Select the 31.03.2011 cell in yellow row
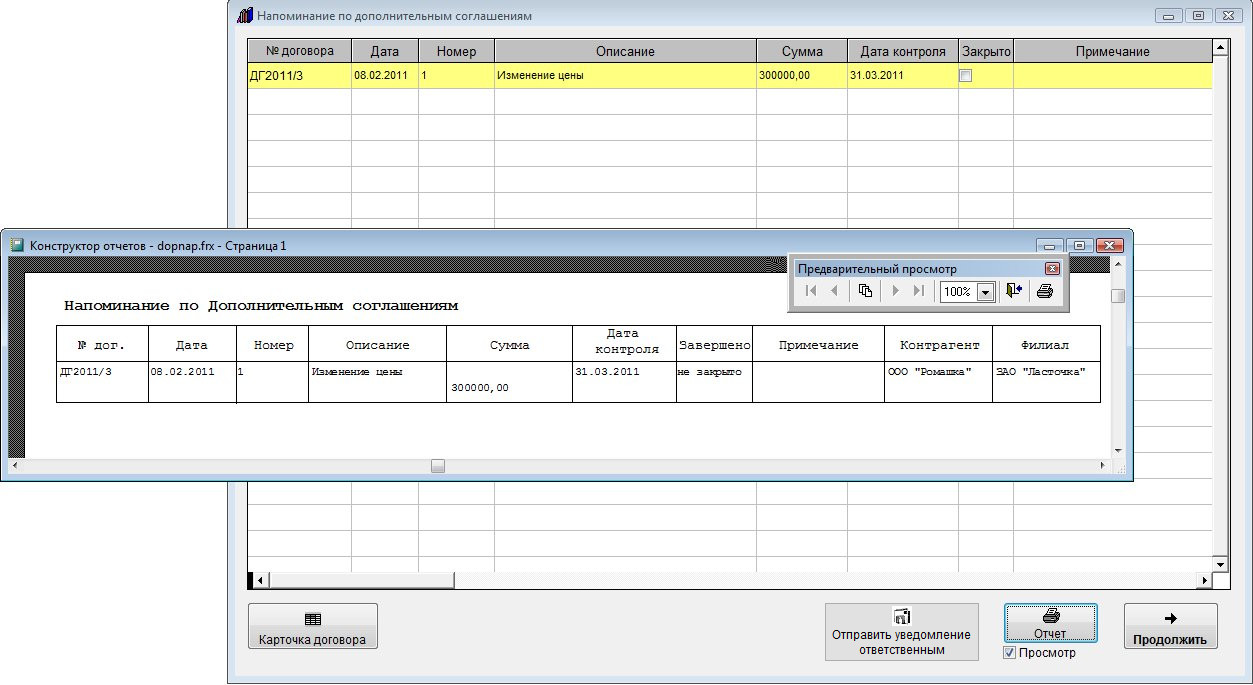This screenshot has width=1253, height=685. tap(903, 76)
